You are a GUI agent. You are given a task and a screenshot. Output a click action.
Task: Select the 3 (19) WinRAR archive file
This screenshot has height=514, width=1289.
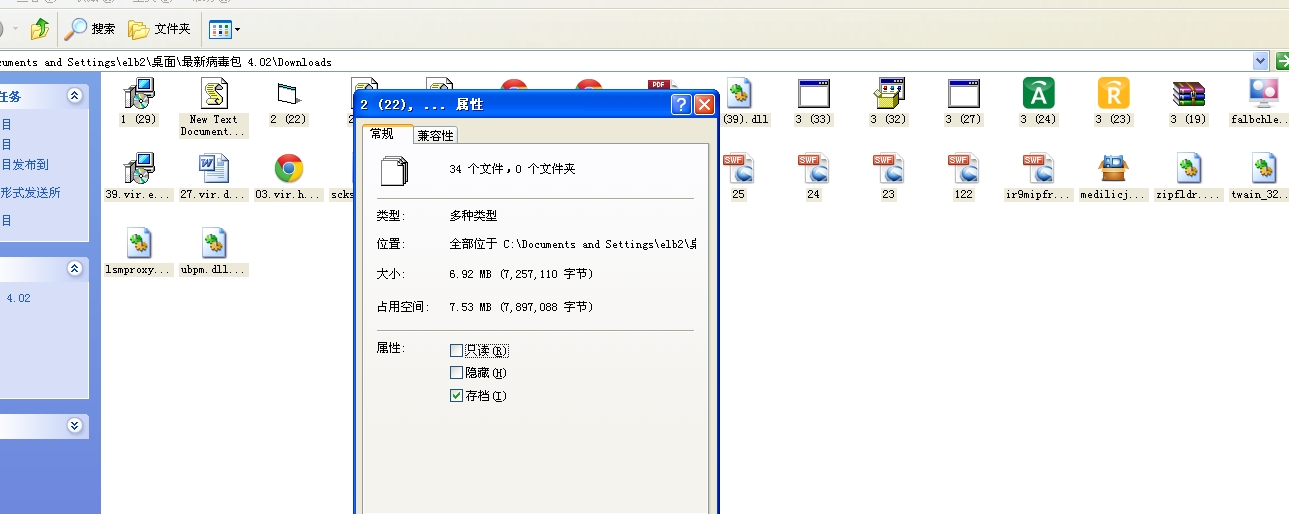(1188, 95)
